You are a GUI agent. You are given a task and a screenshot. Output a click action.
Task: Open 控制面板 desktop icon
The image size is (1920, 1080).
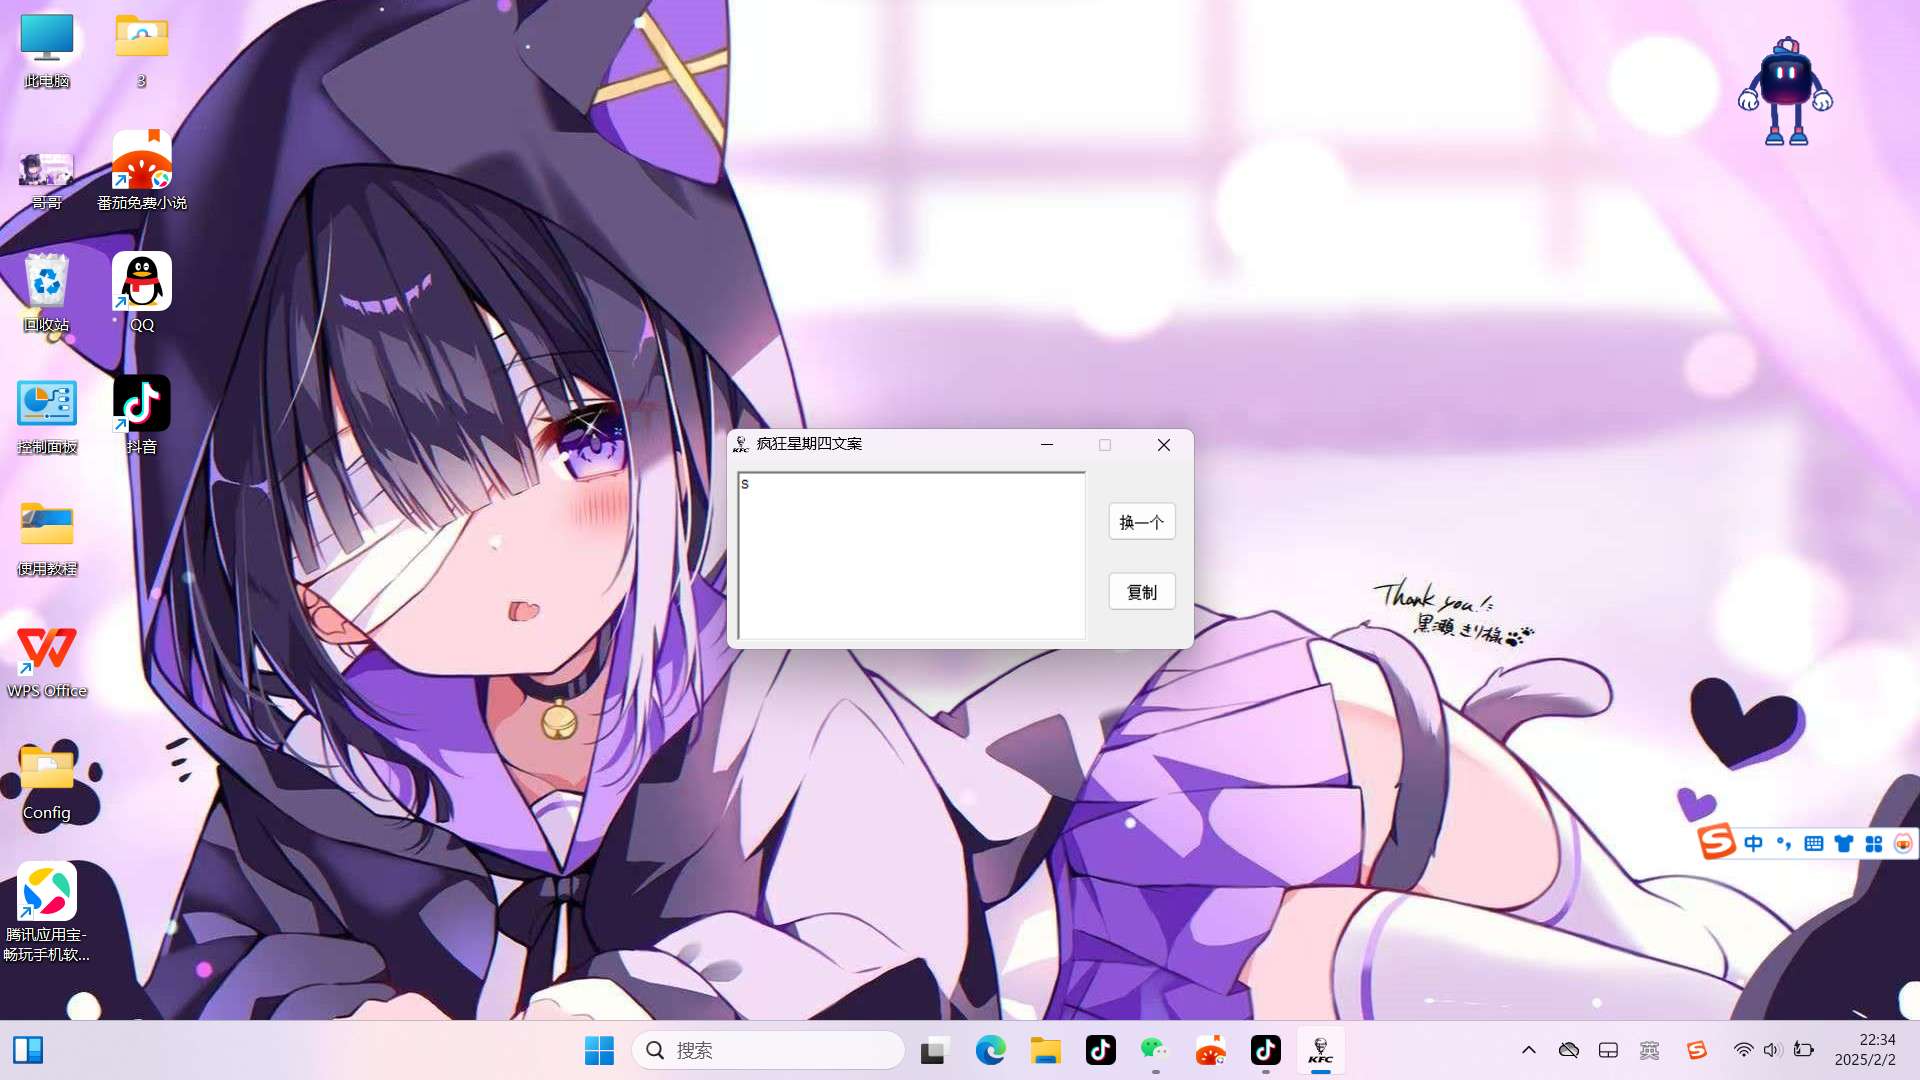[x=47, y=416]
